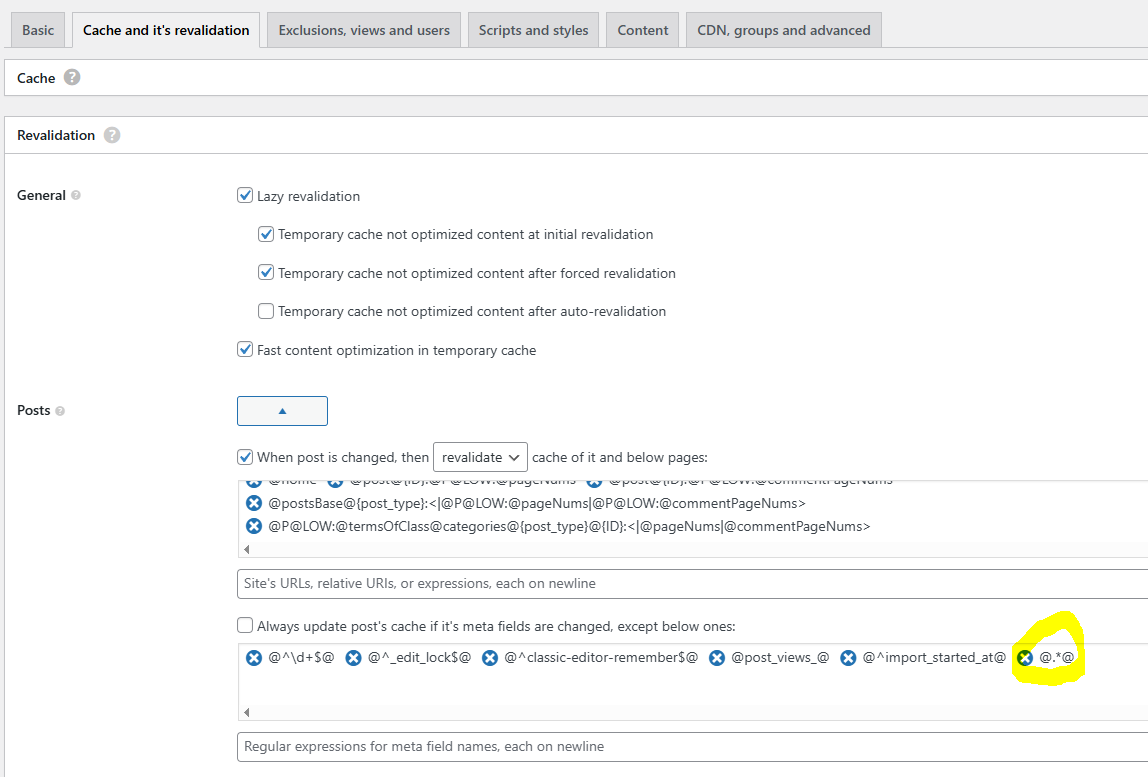Remove the highlighted @.*@ expression
The height and width of the screenshot is (777, 1148).
[1025, 658]
